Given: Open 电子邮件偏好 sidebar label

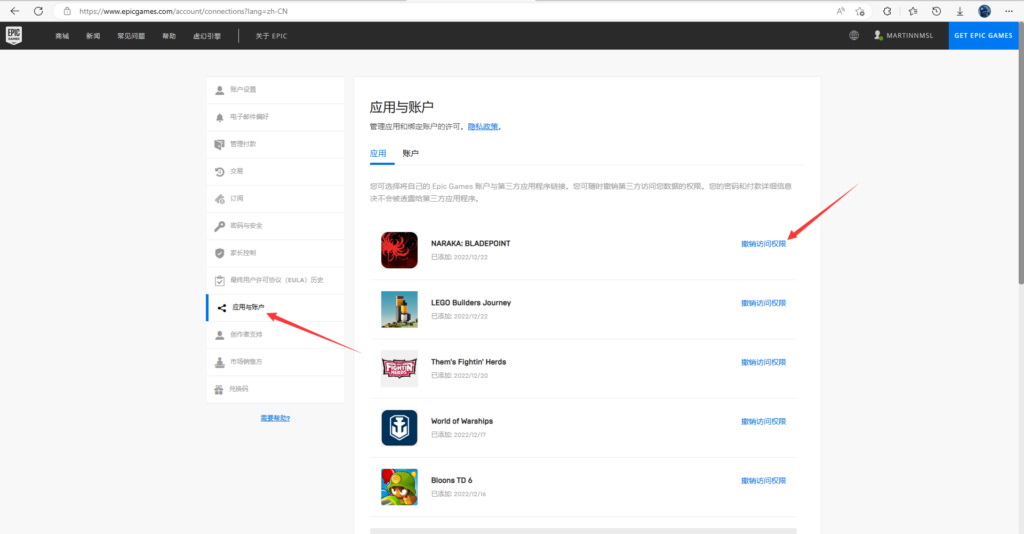Looking at the screenshot, I should (x=249, y=117).
